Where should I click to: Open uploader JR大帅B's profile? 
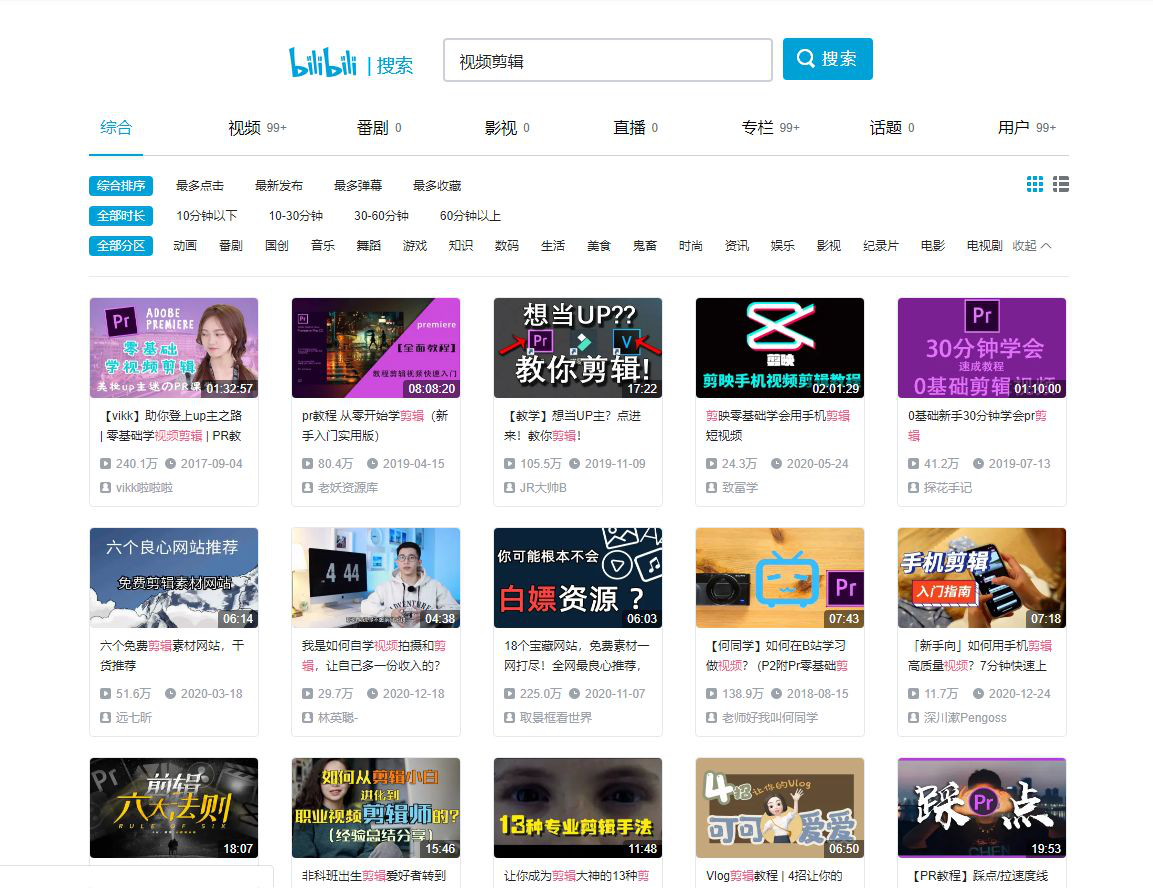click(x=543, y=487)
